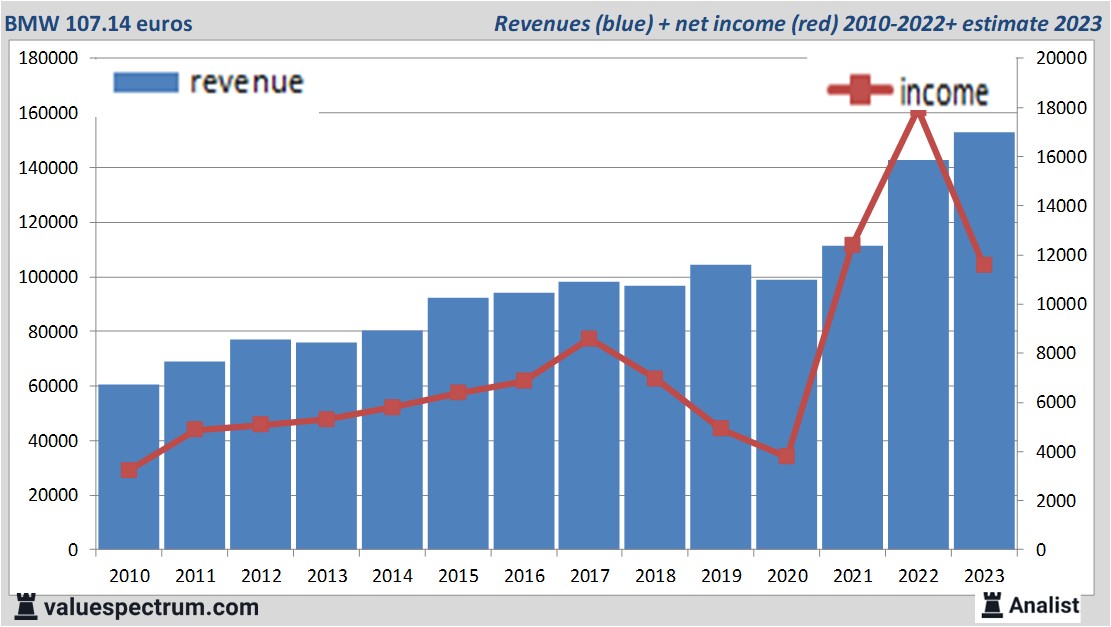Select the 2013 revenue bar
Image resolution: width=1111 pixels, height=627 pixels.
coord(327,446)
